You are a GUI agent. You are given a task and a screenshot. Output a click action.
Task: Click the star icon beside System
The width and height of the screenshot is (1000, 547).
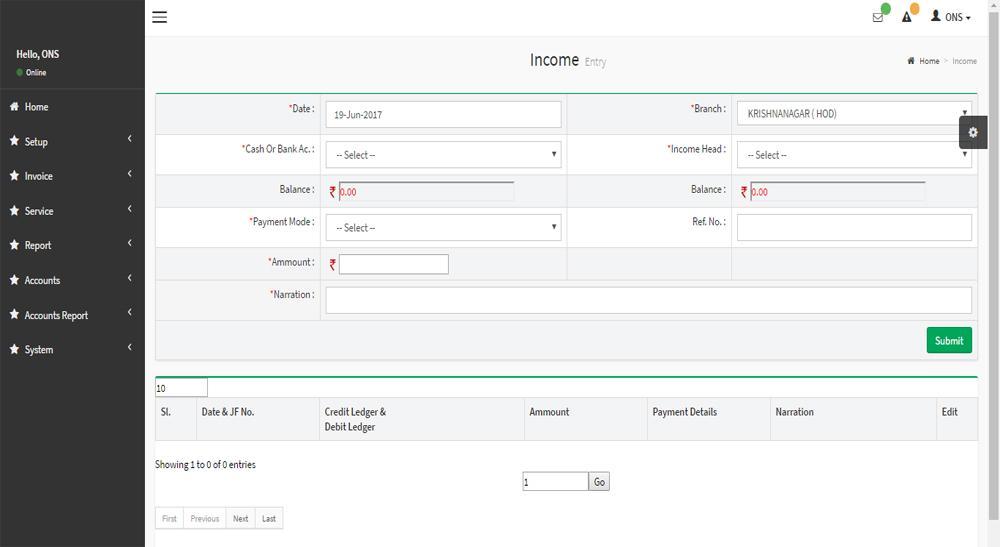pos(14,349)
